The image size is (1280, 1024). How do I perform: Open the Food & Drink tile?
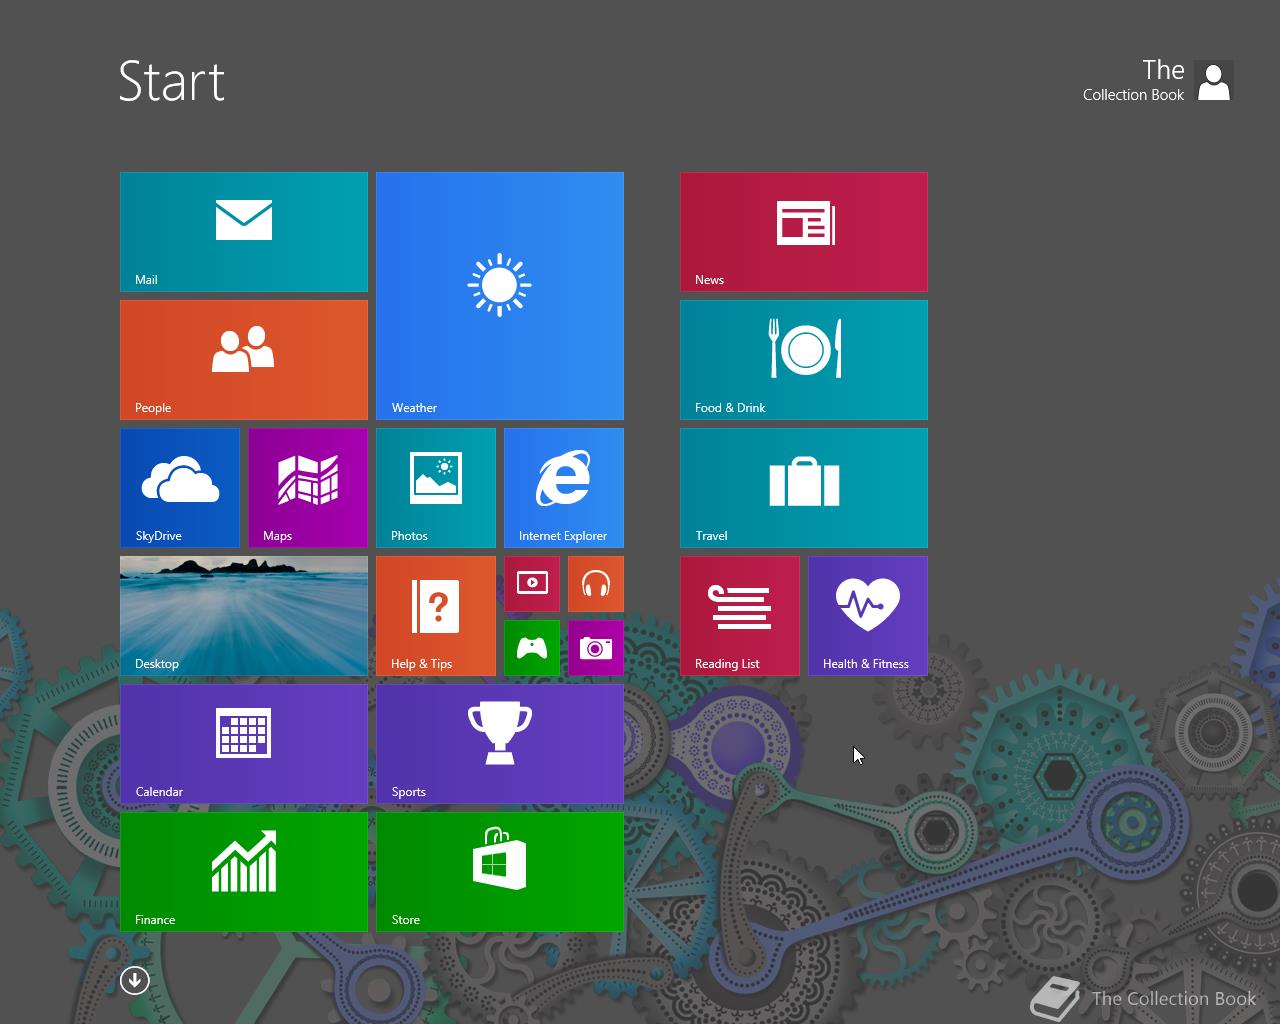[804, 360]
